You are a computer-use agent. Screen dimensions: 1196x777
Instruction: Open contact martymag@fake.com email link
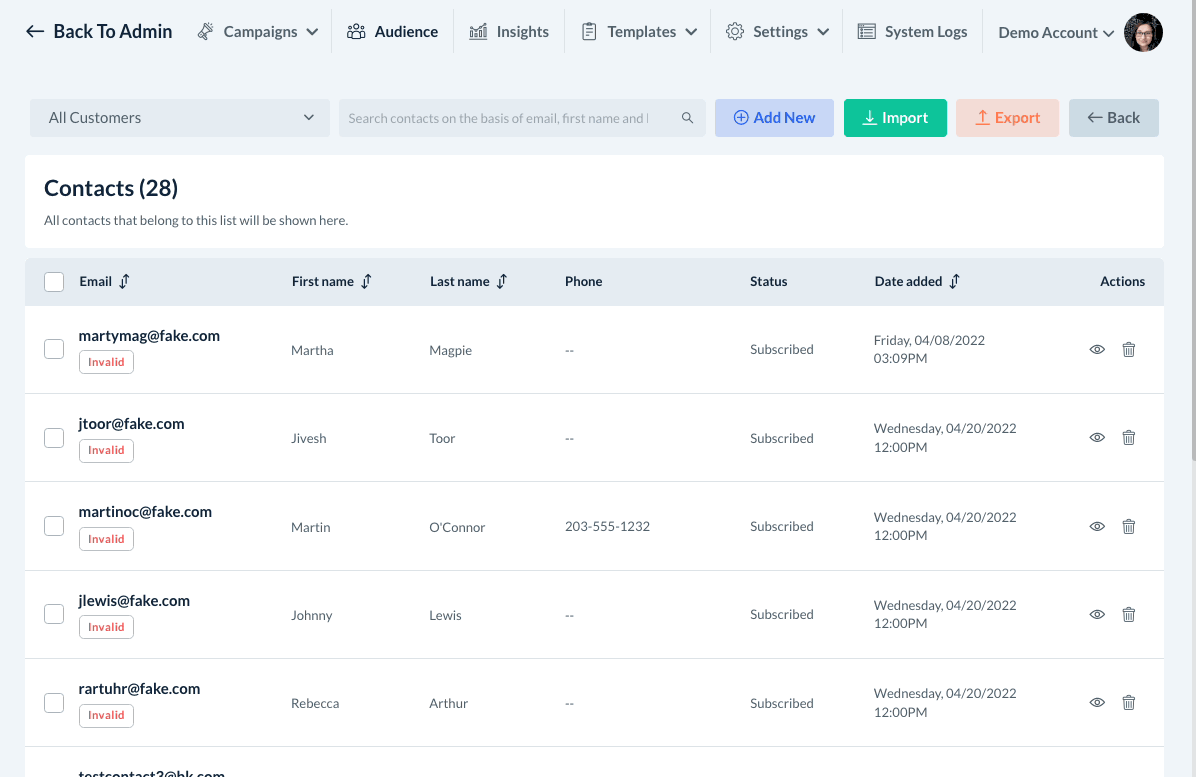pyautogui.click(x=149, y=336)
